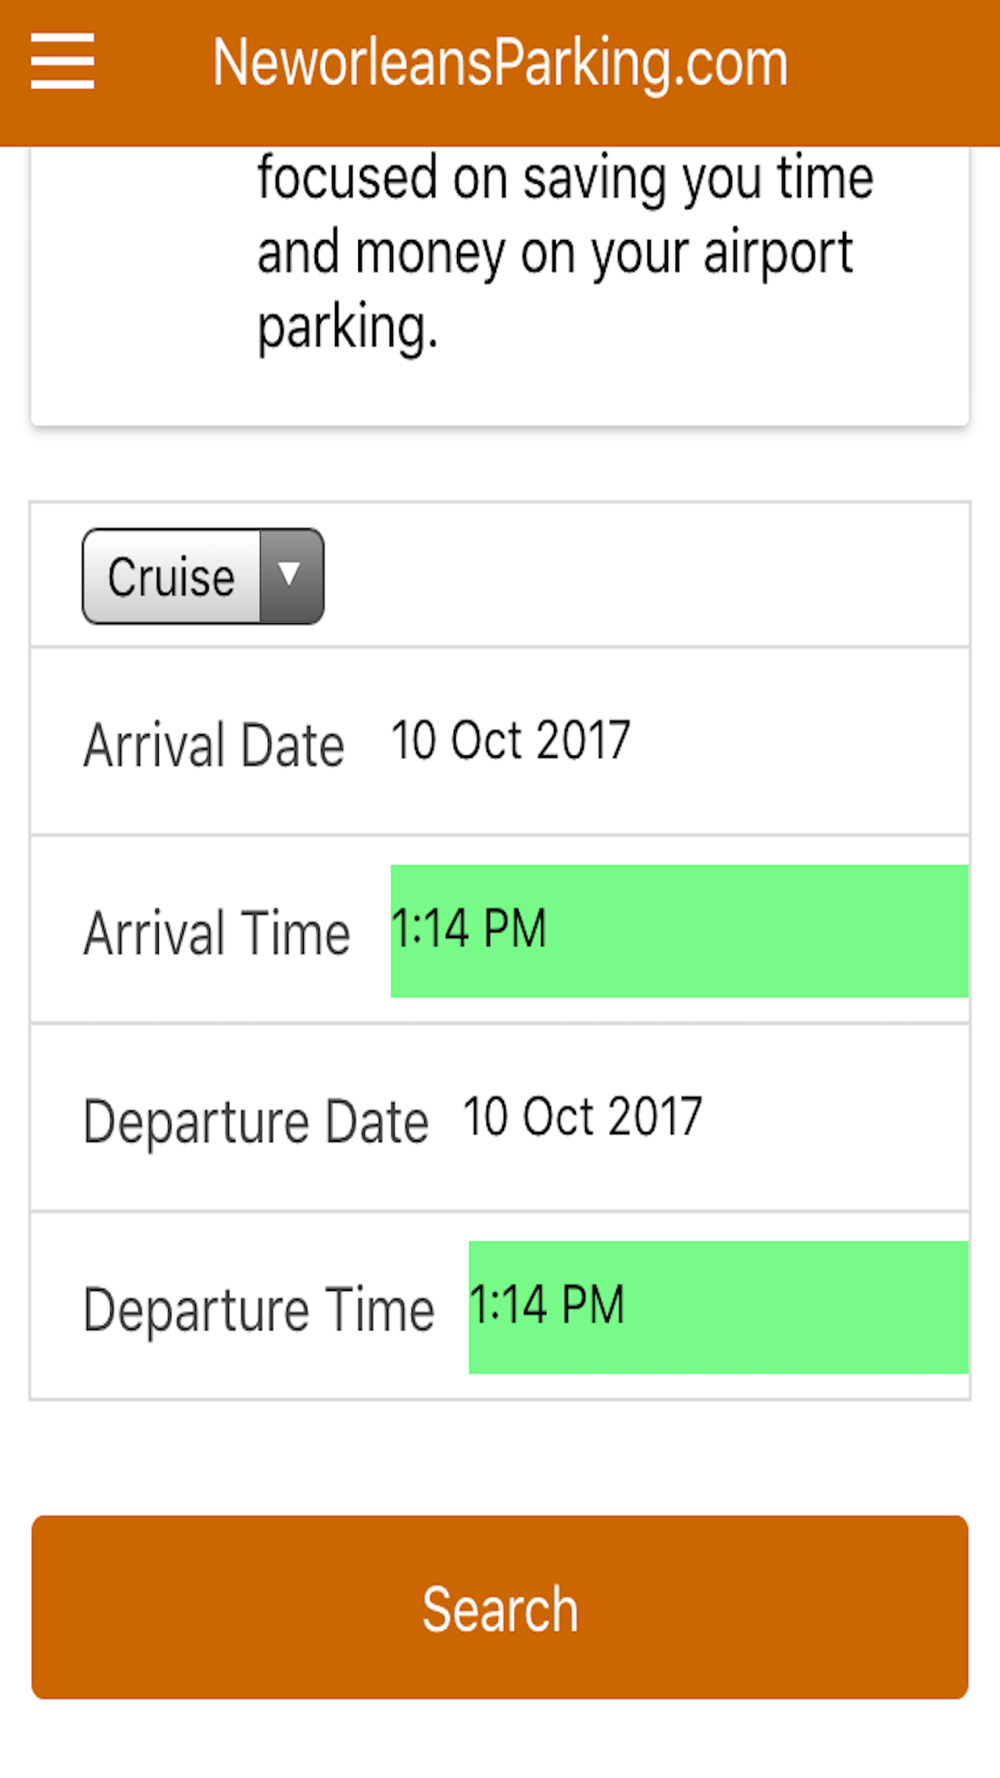Click the Cruise dropdown arrow
Screen dimensions: 1000x1778
tap(290, 576)
